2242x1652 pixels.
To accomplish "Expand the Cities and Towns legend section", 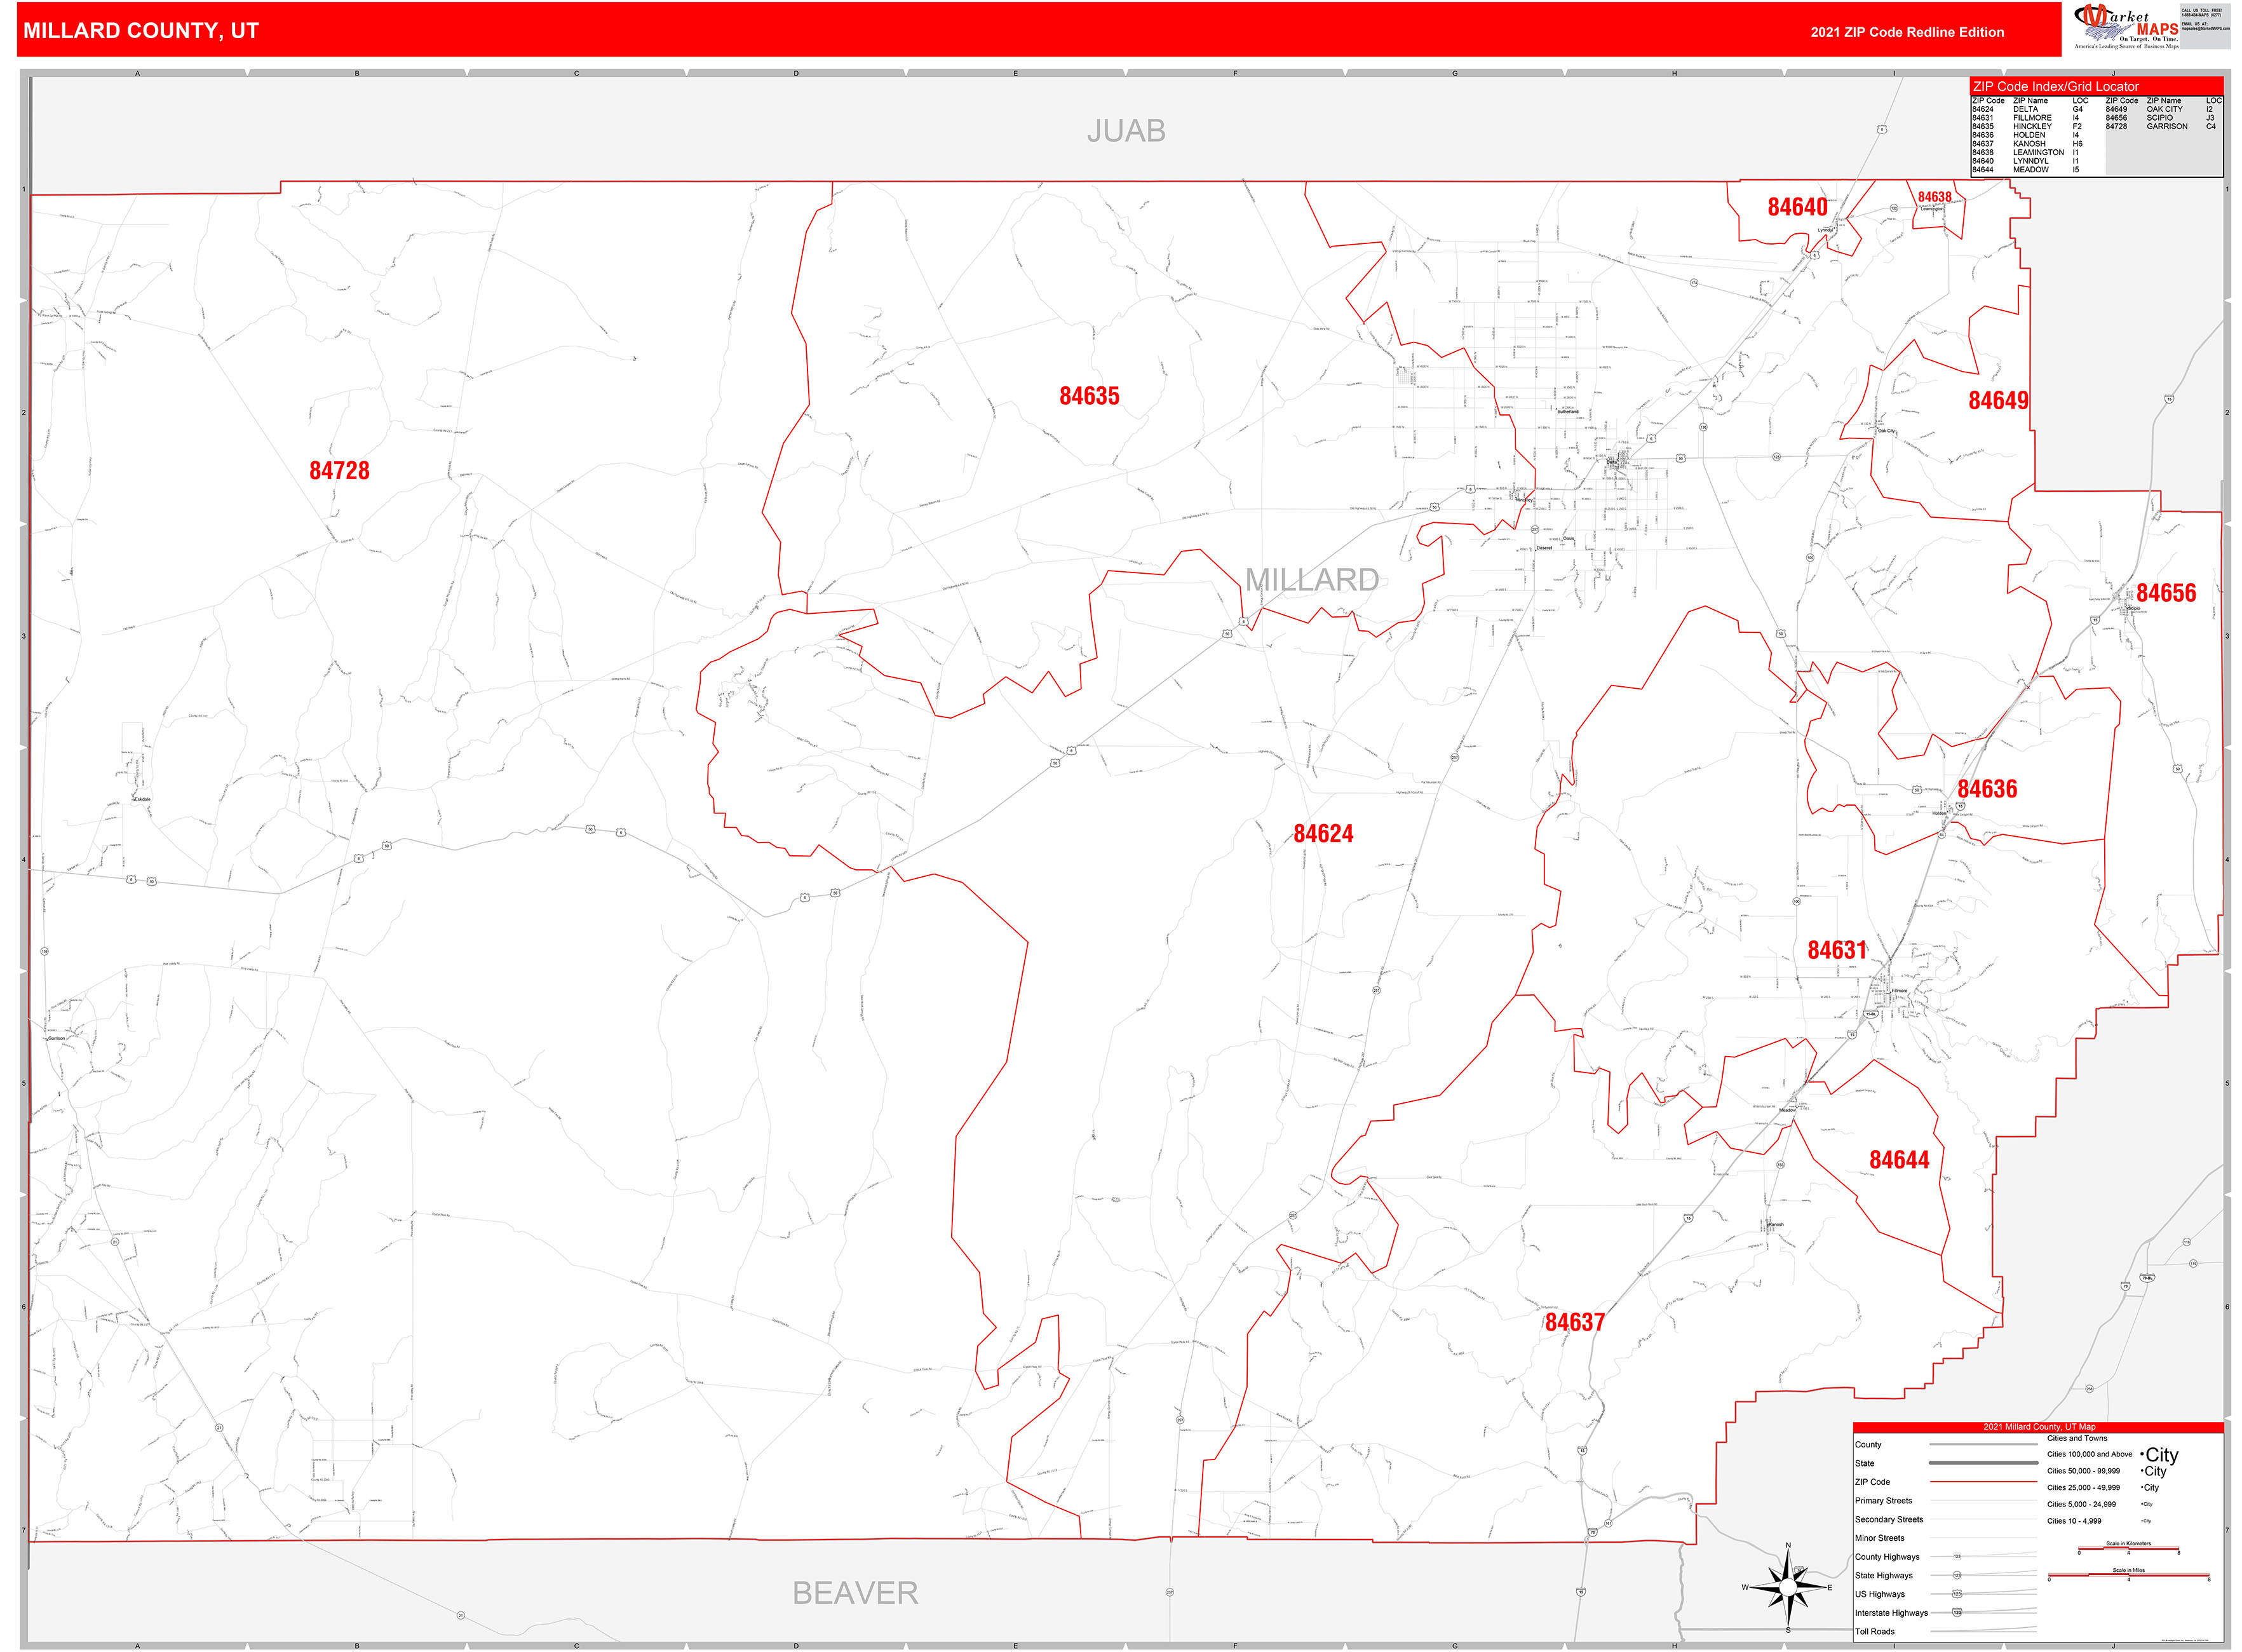I will (x=2076, y=1439).
